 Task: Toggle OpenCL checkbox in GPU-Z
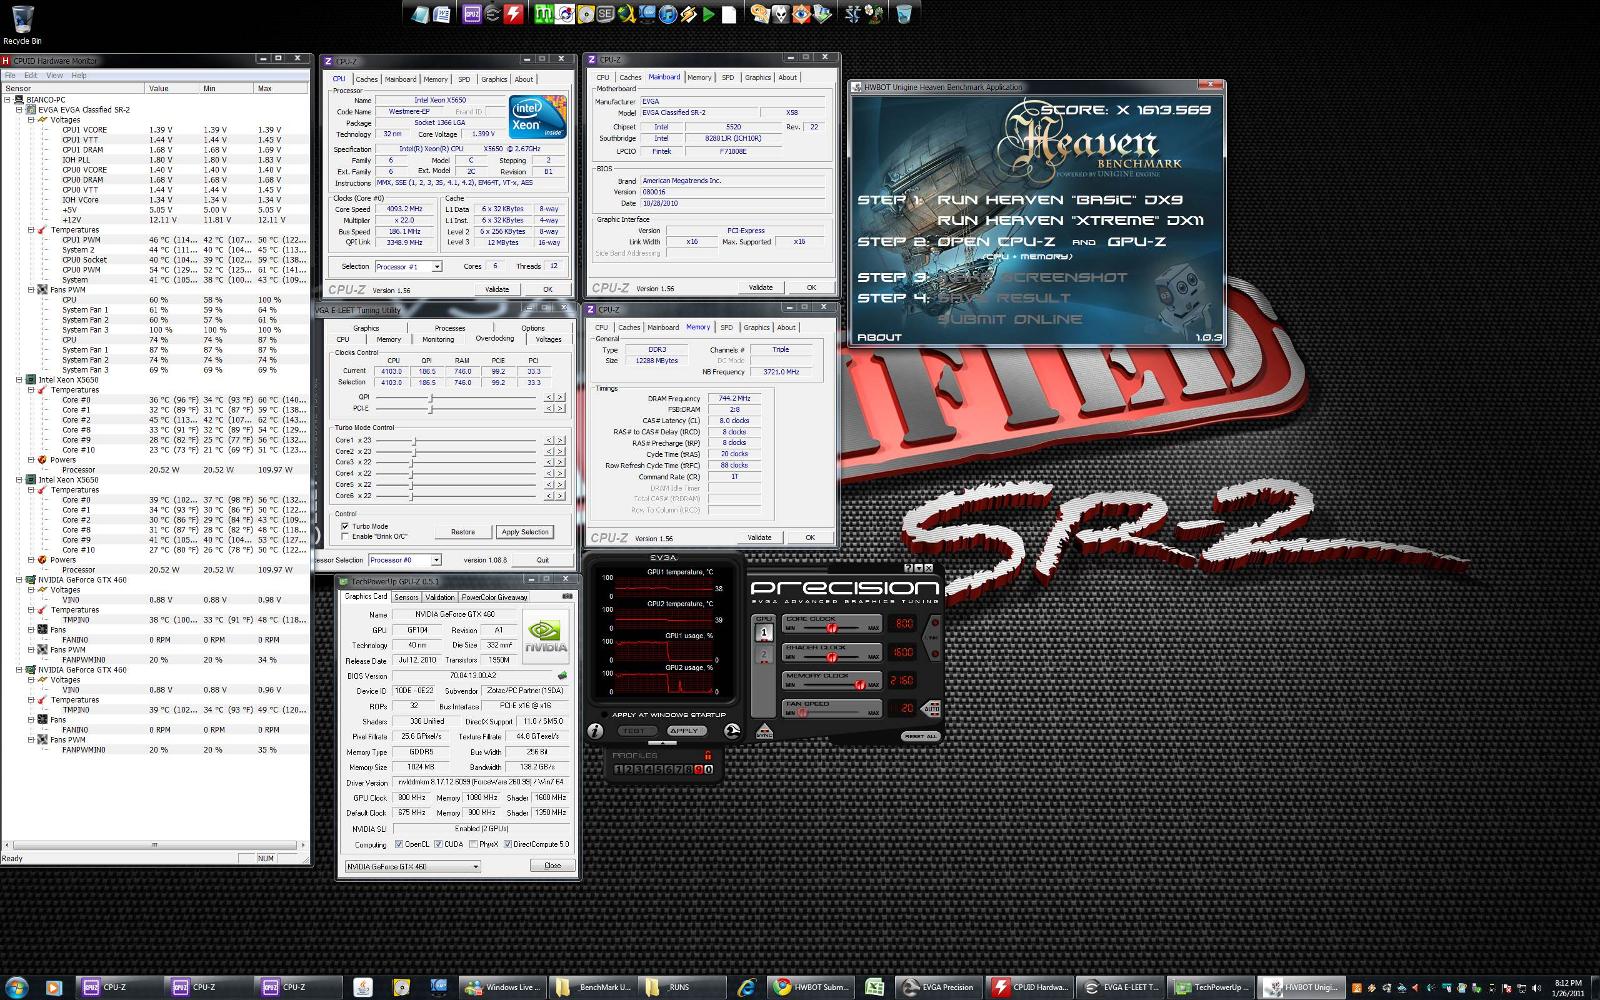pos(399,844)
